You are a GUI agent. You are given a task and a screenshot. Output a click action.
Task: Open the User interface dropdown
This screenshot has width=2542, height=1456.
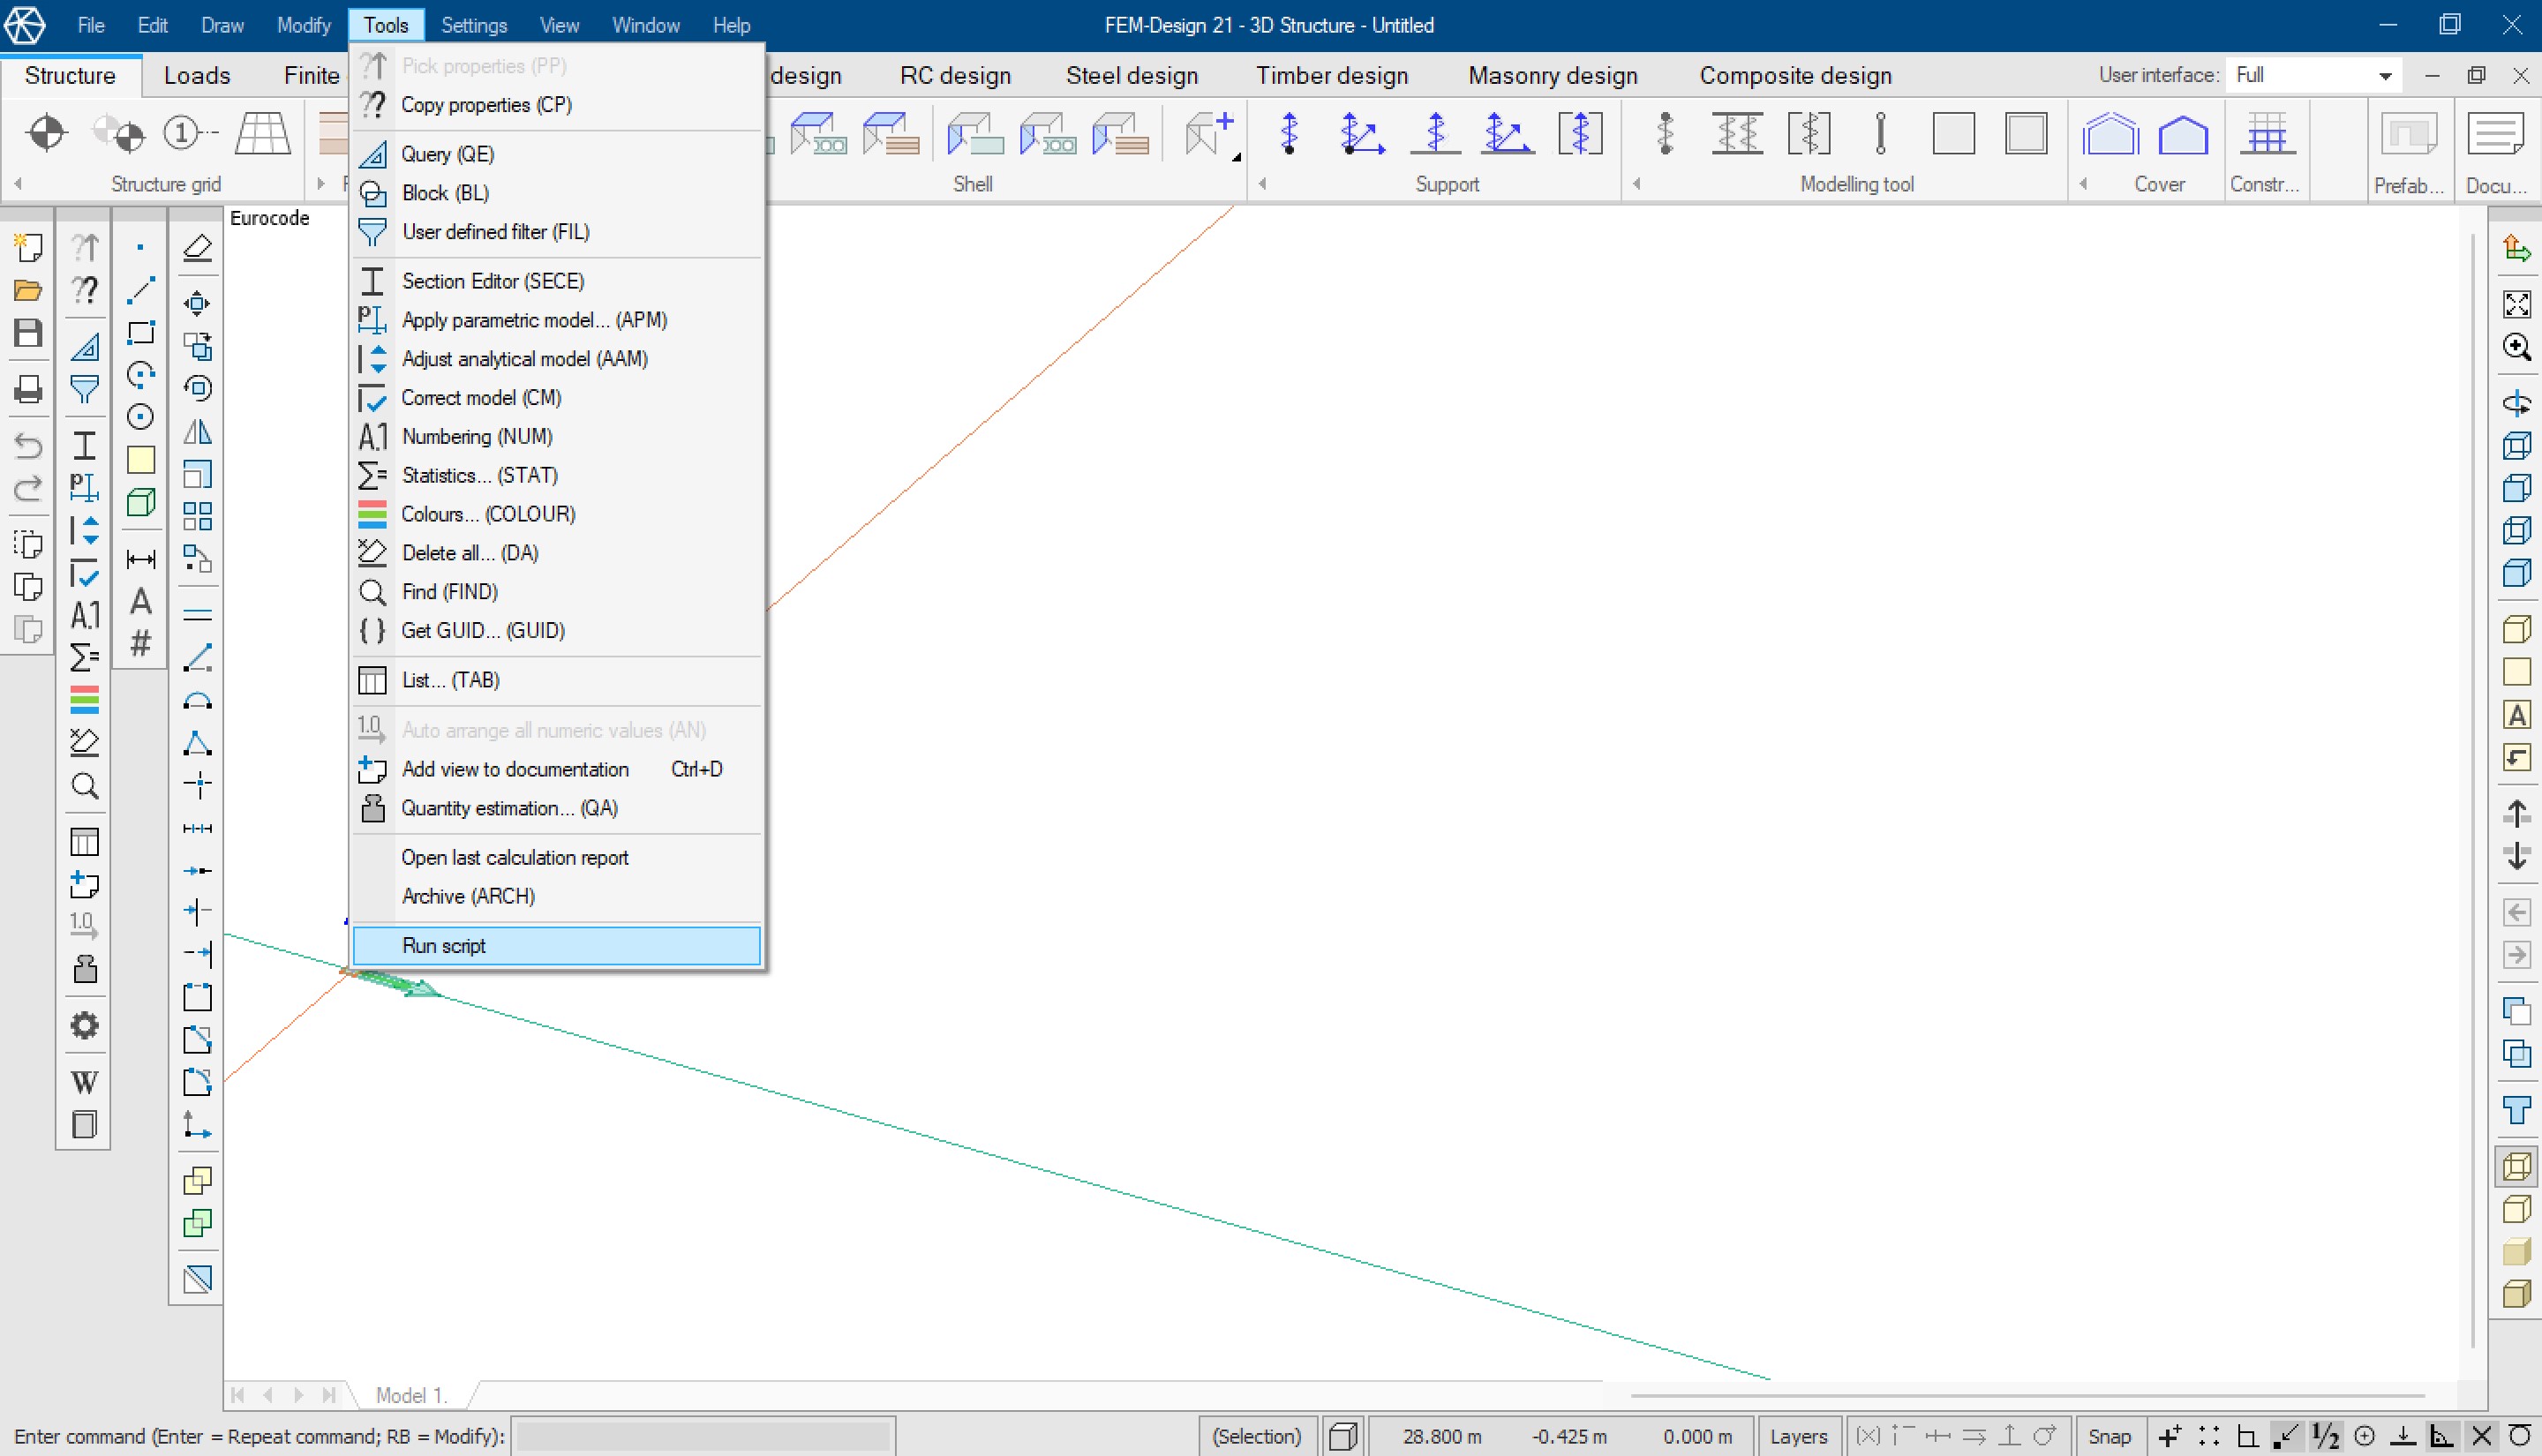[2385, 76]
